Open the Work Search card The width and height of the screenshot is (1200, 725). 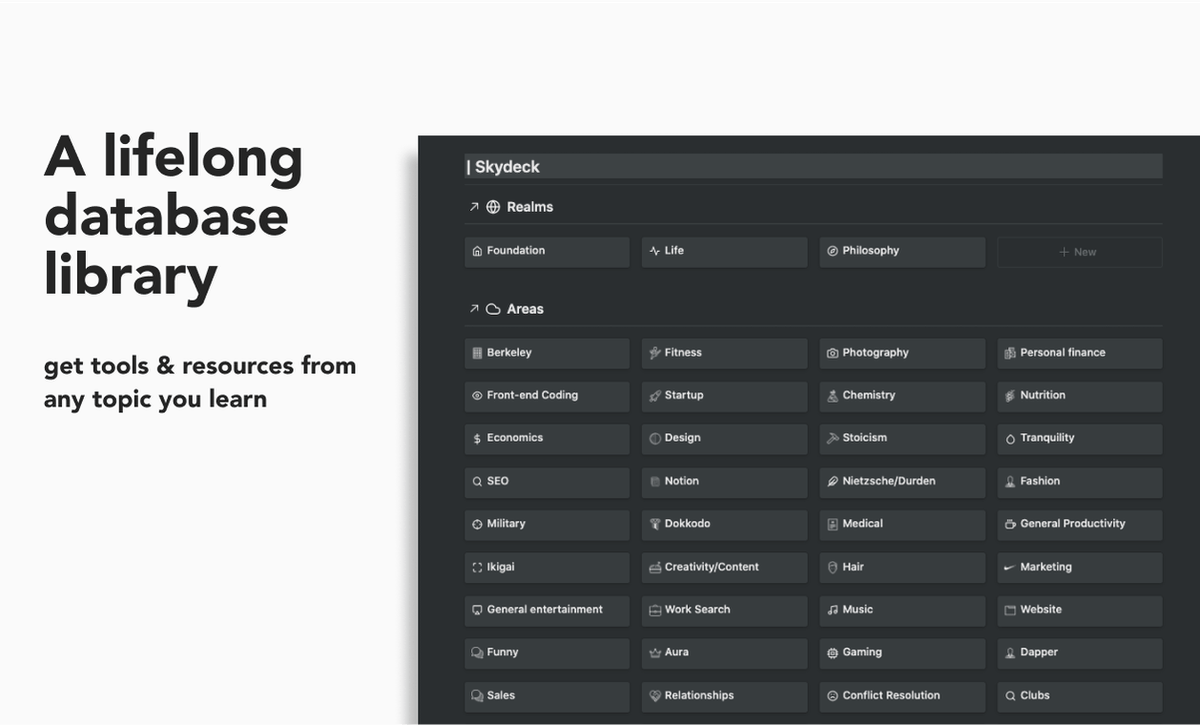724,610
